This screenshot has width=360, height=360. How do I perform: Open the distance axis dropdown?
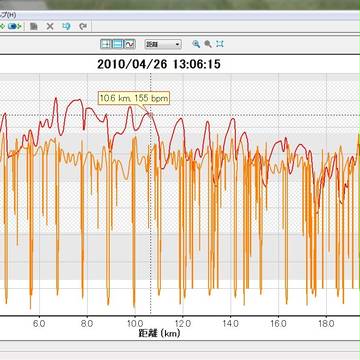tap(163, 44)
